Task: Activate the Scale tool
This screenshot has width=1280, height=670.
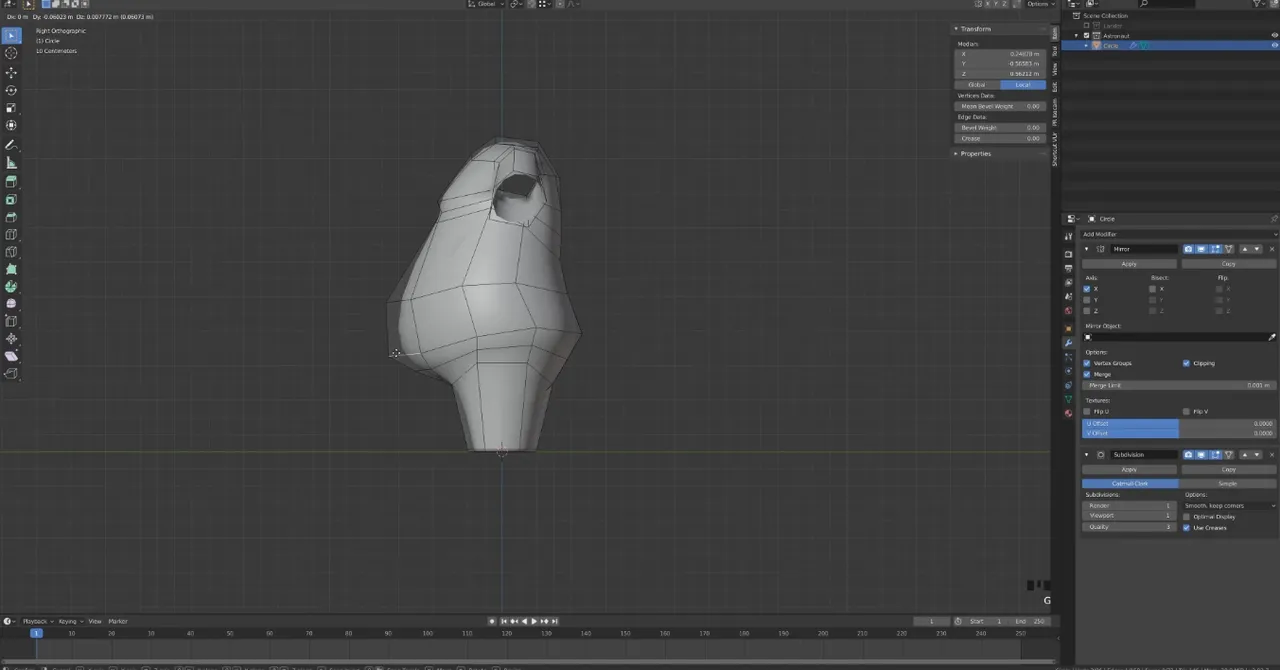Action: pyautogui.click(x=11, y=108)
